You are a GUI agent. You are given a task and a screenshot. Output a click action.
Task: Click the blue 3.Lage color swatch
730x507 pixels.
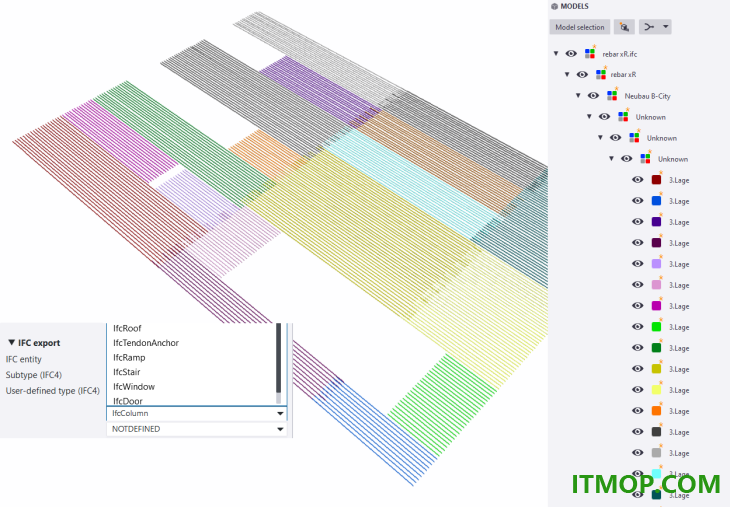[656, 201]
